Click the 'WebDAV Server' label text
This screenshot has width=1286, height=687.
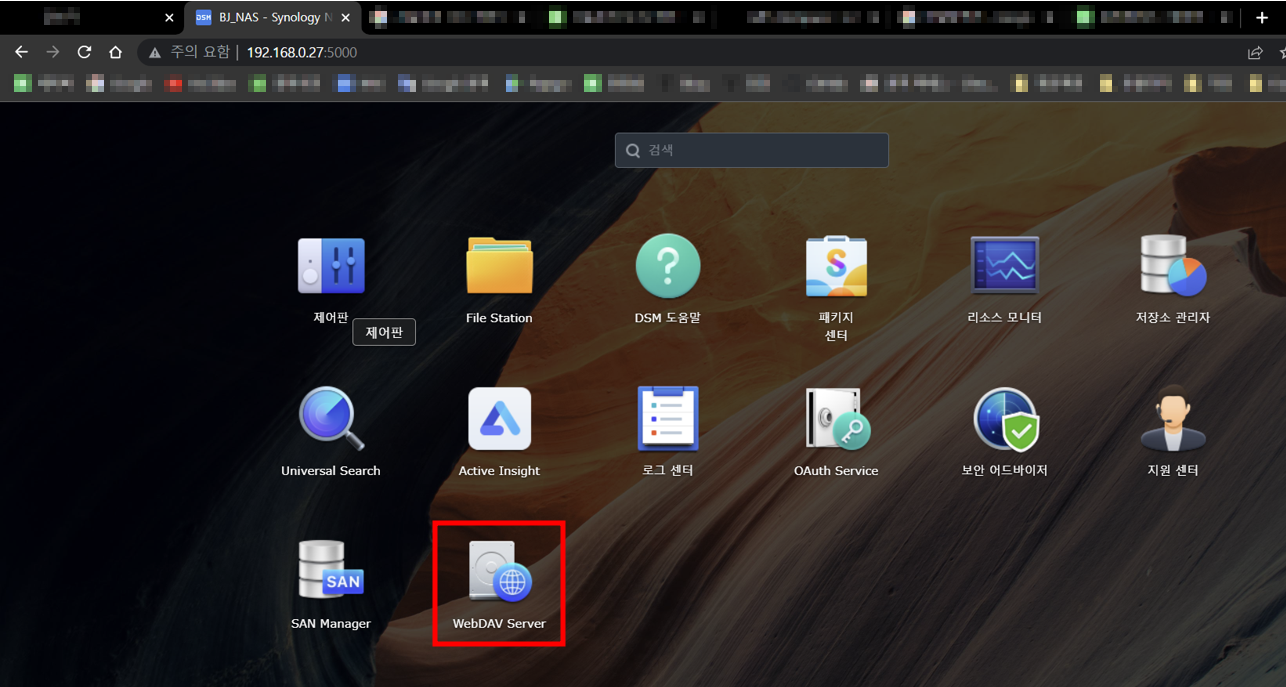click(x=499, y=623)
